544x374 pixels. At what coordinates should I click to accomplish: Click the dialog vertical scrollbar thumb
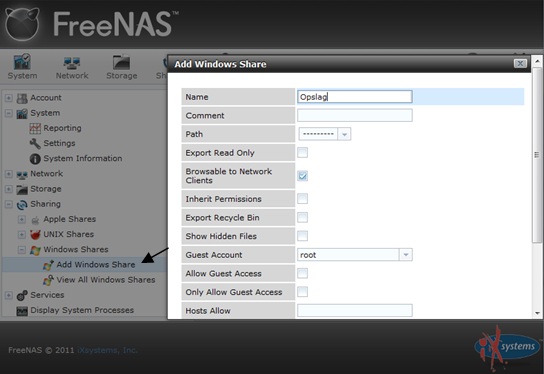coord(537,155)
